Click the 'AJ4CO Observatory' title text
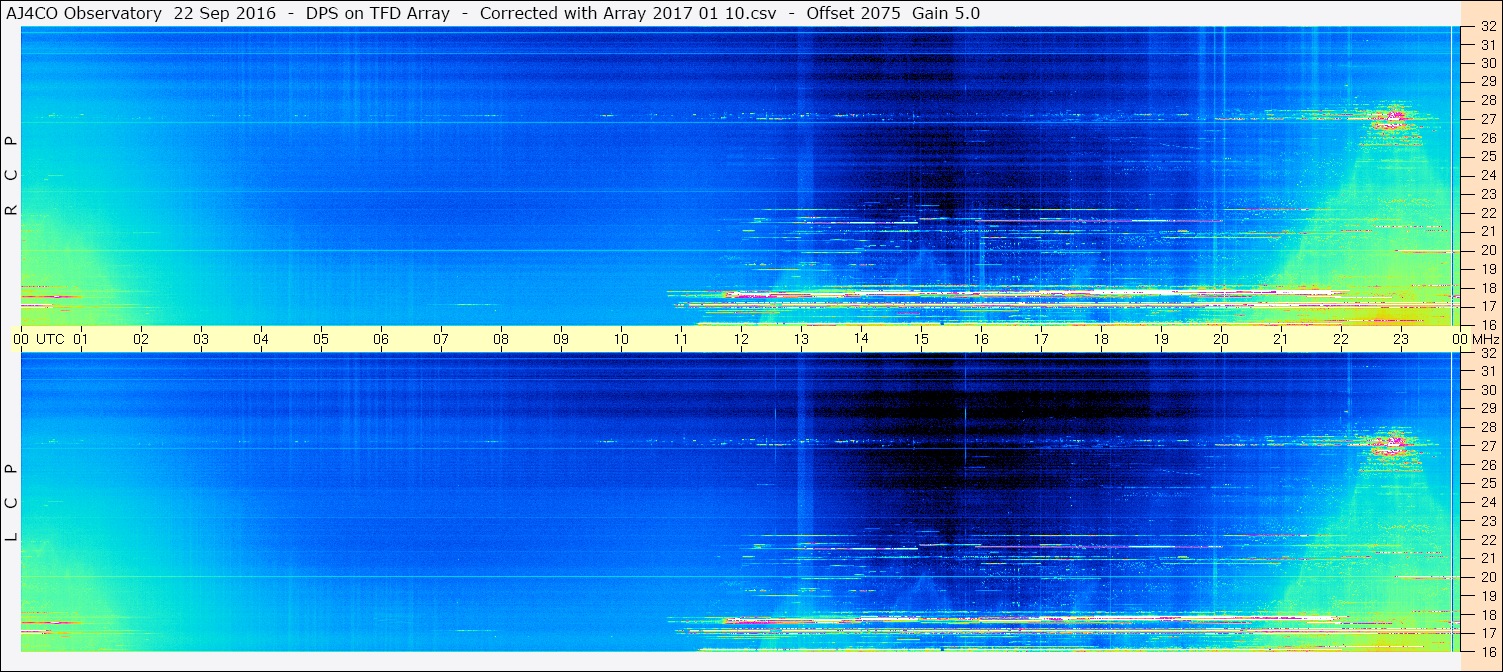The width and height of the screenshot is (1503, 672). click(x=85, y=13)
